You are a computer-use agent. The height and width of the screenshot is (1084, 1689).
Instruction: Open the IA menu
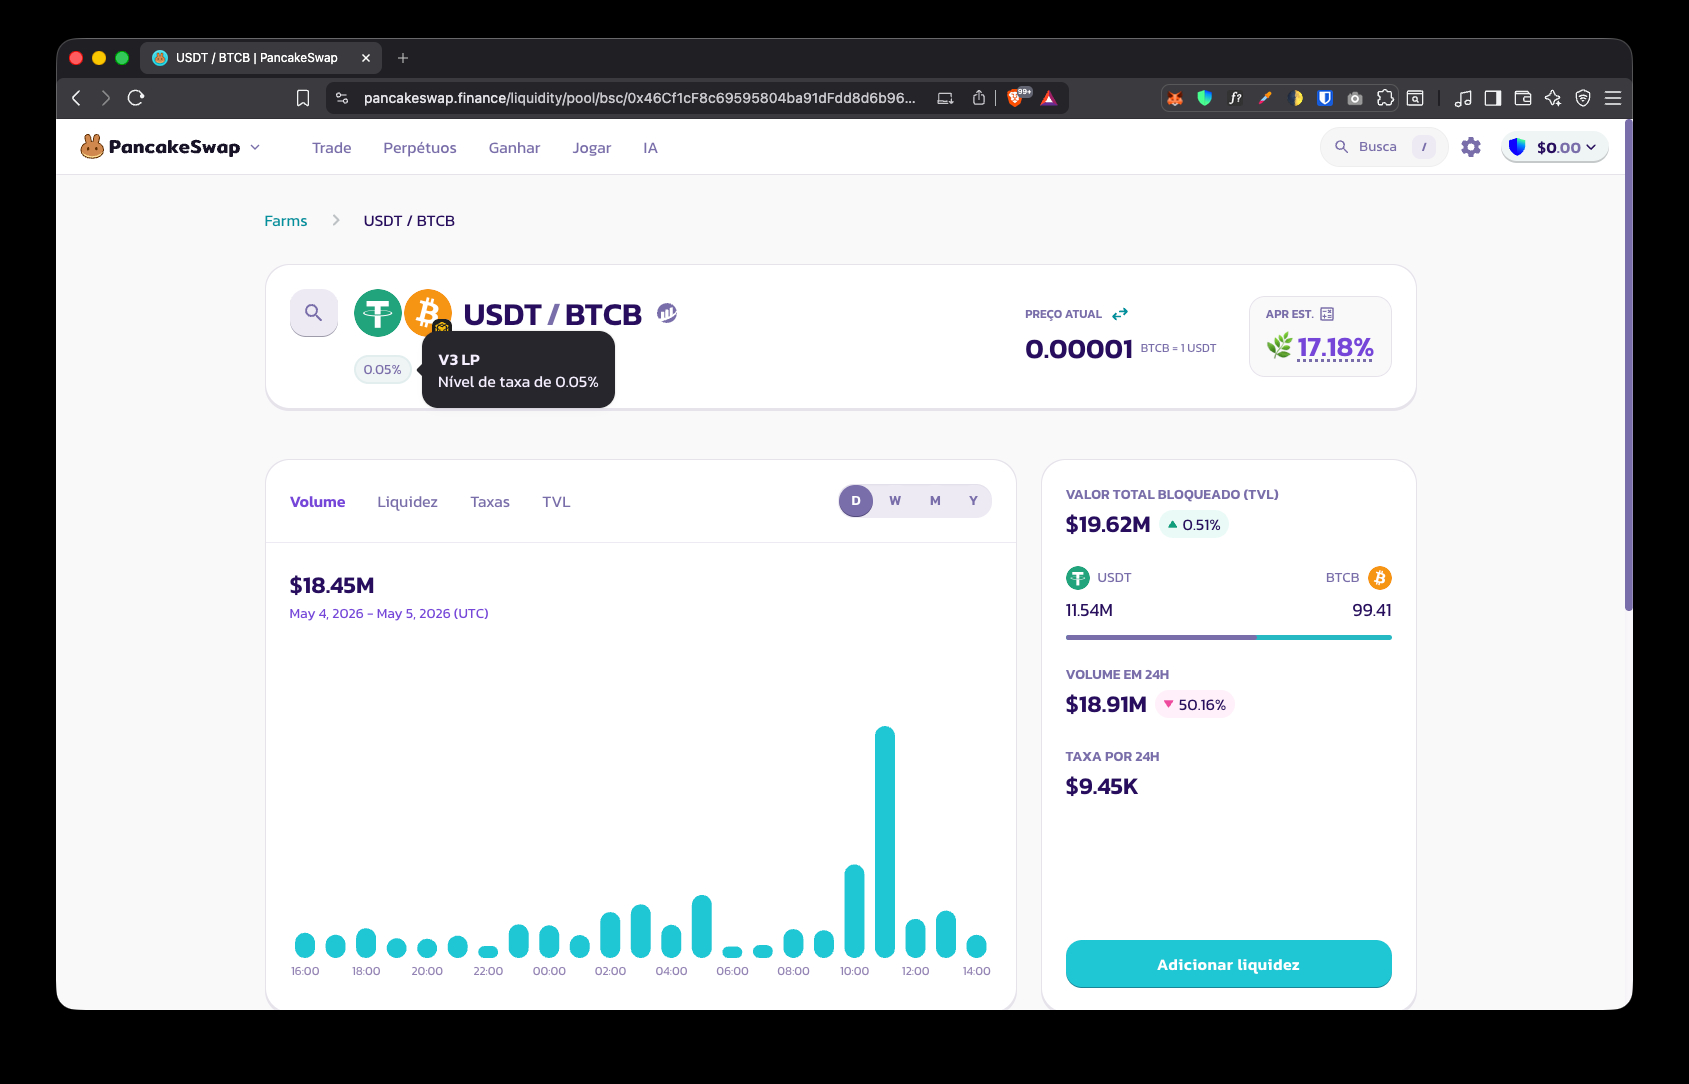(650, 148)
